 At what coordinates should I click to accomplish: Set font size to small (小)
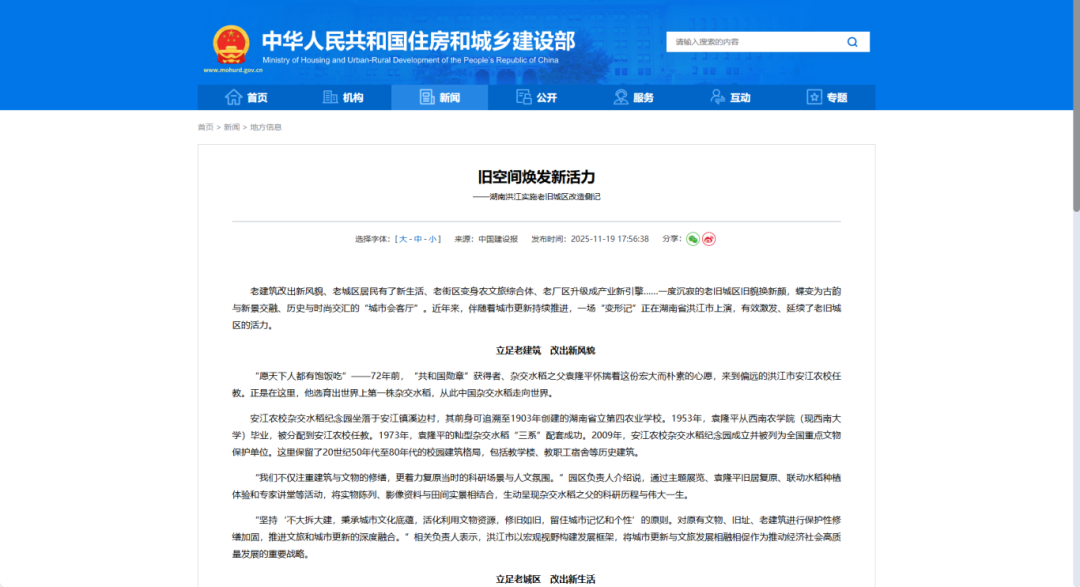pyautogui.click(x=432, y=239)
